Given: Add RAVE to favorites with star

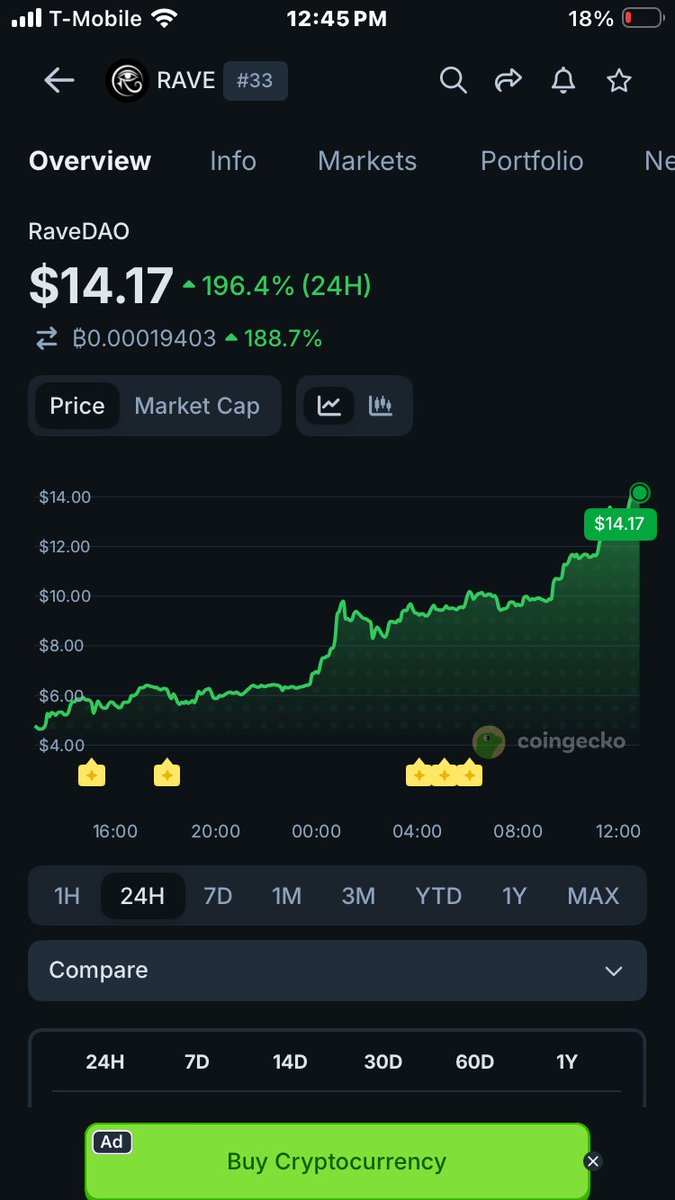Looking at the screenshot, I should point(619,81).
